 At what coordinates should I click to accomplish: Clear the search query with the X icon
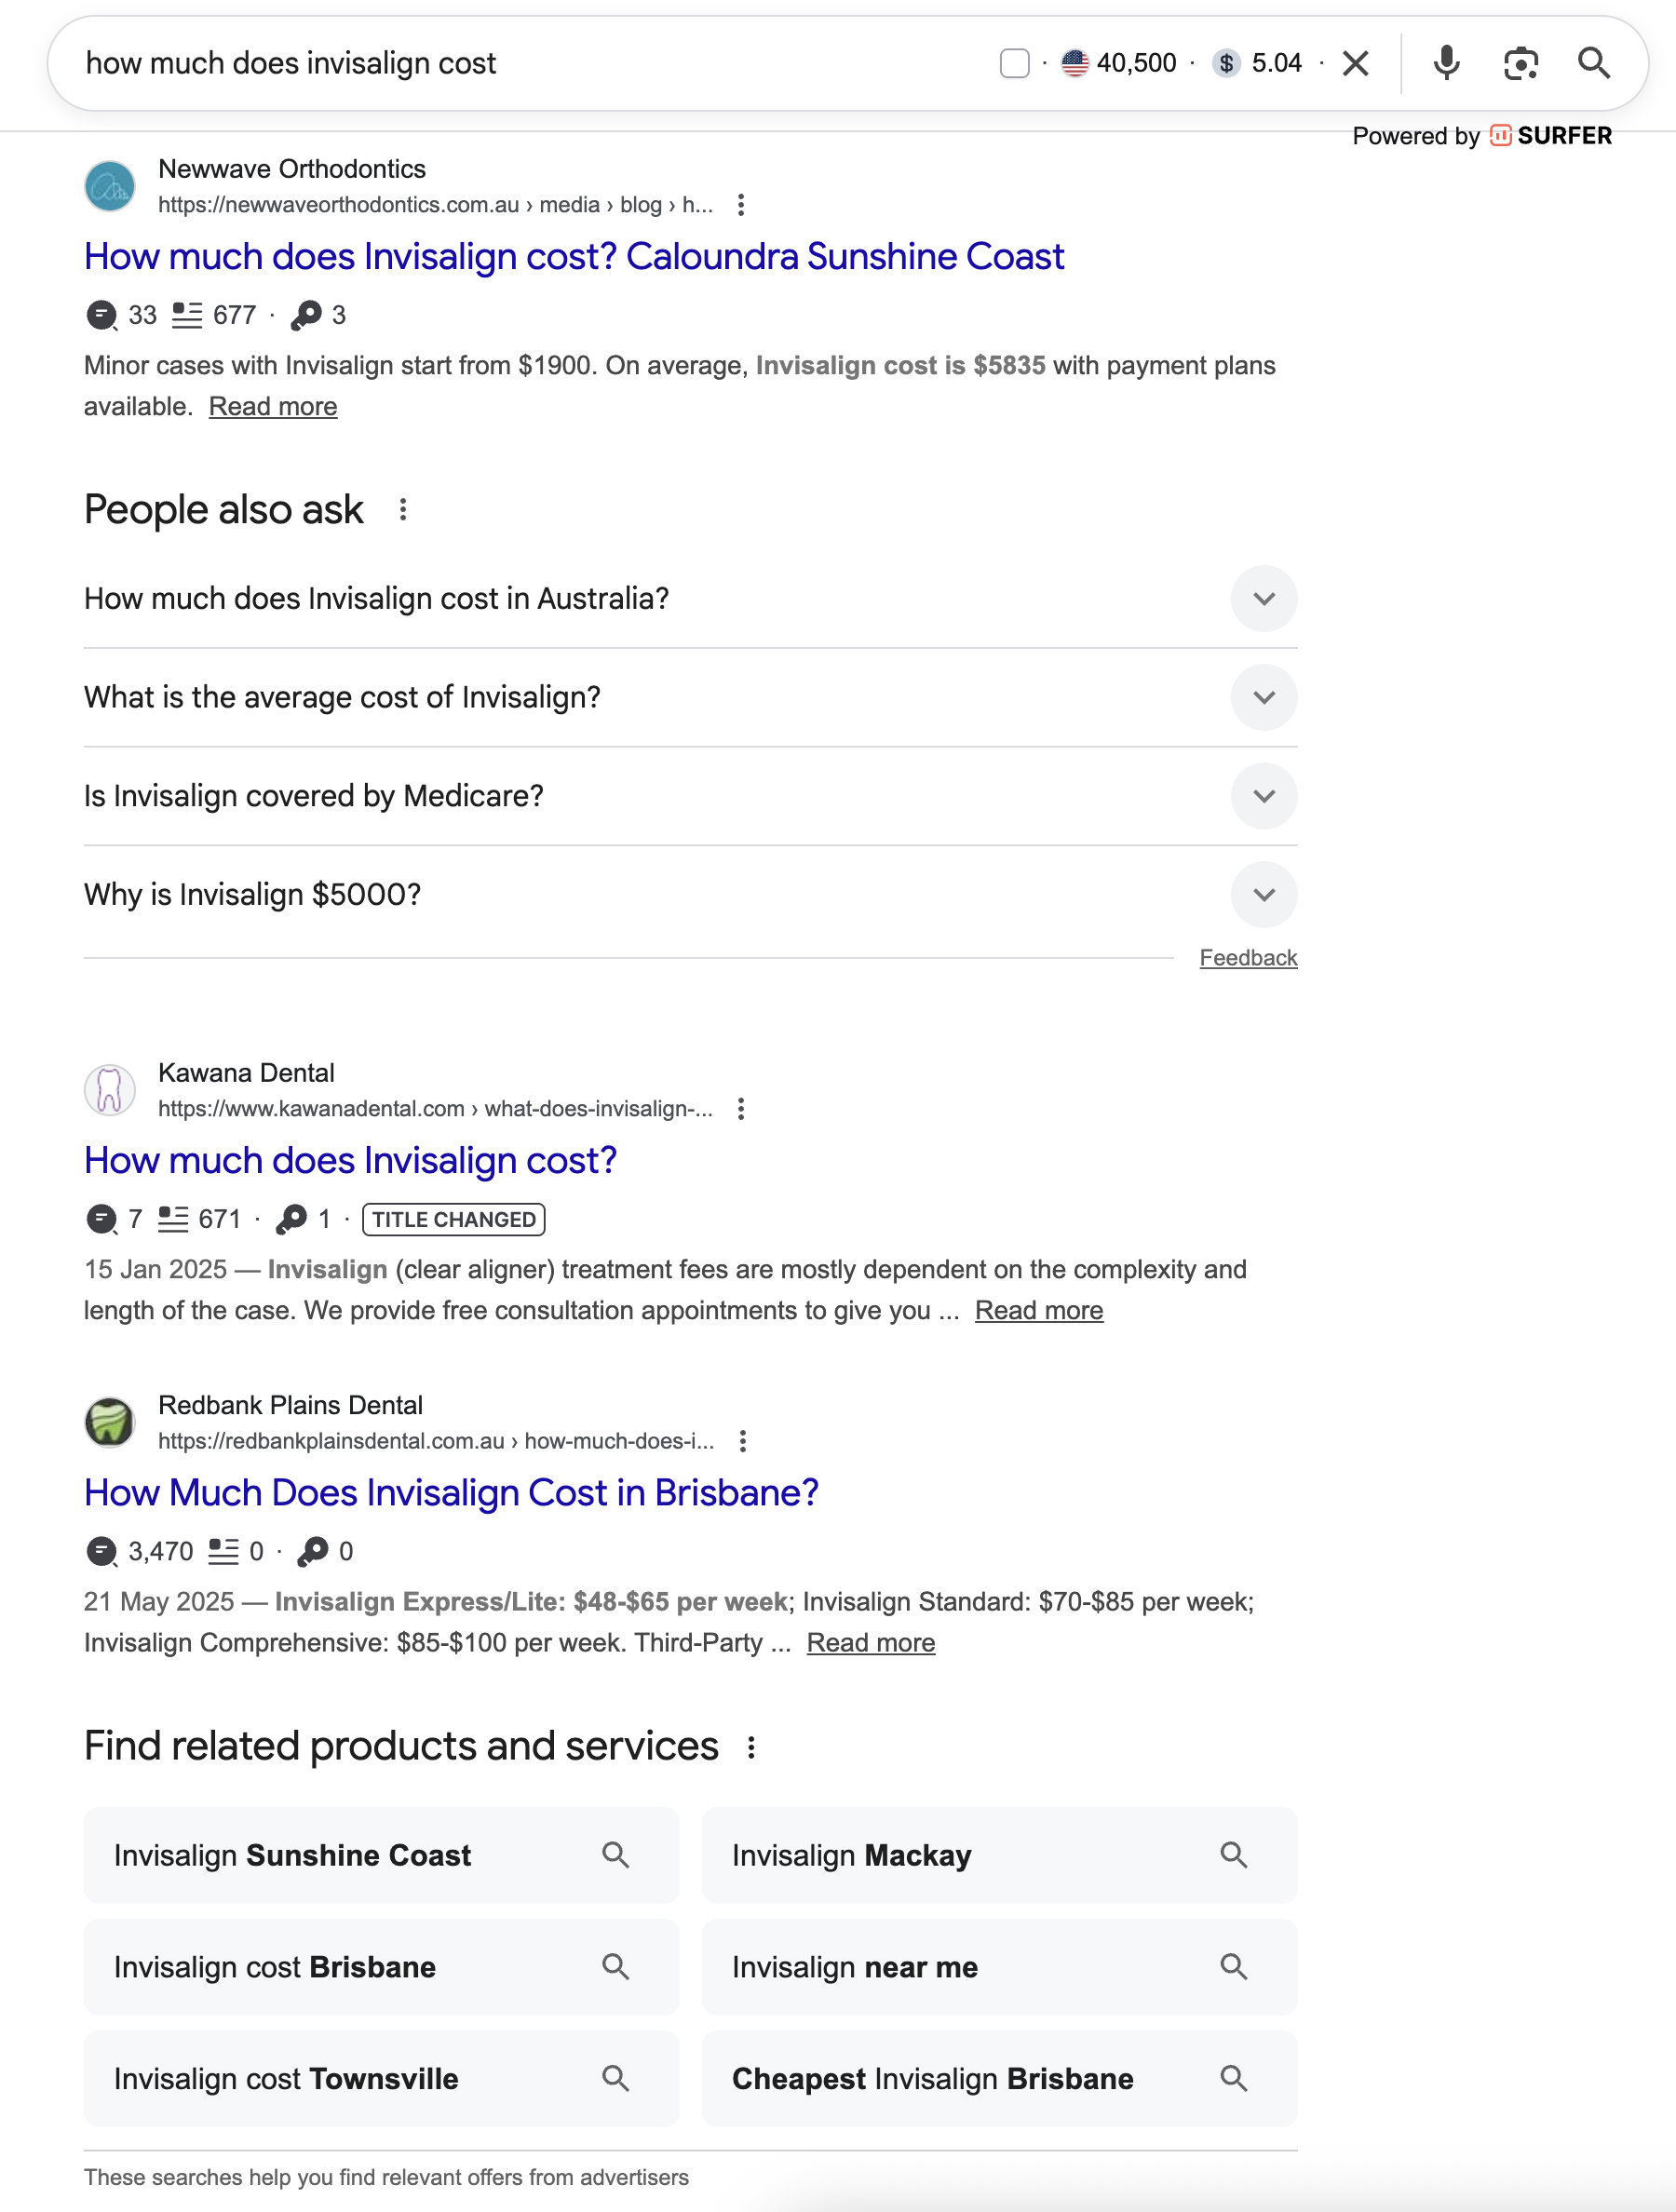1356,63
